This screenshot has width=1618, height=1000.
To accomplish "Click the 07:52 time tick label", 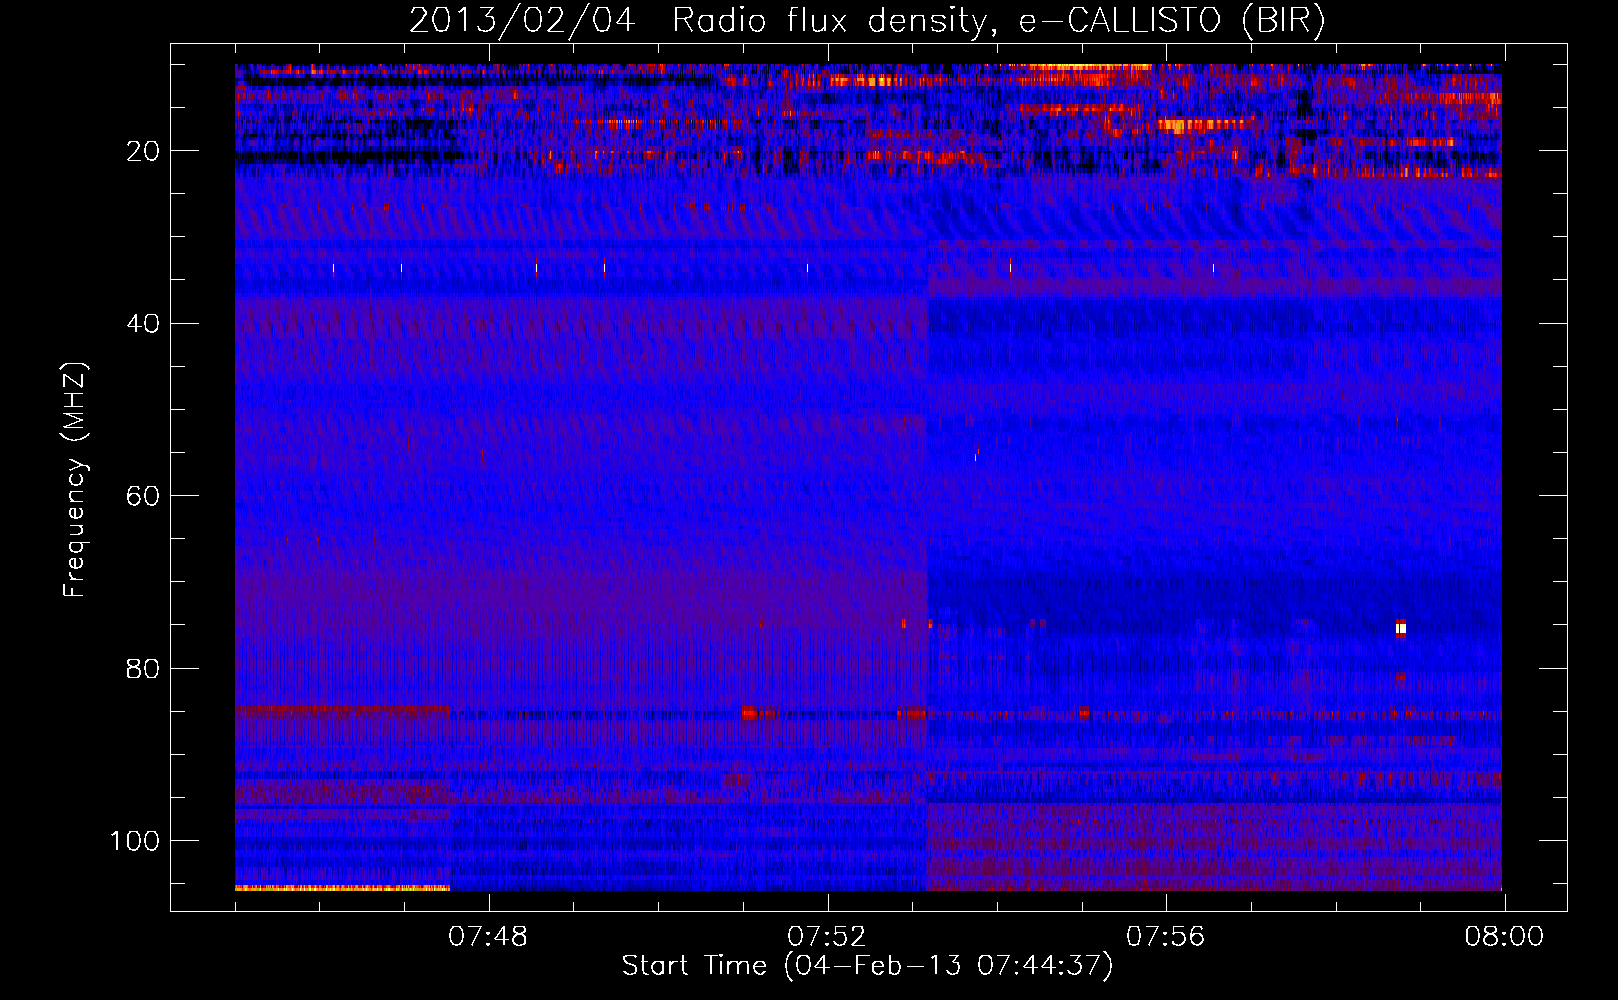I will (x=827, y=937).
